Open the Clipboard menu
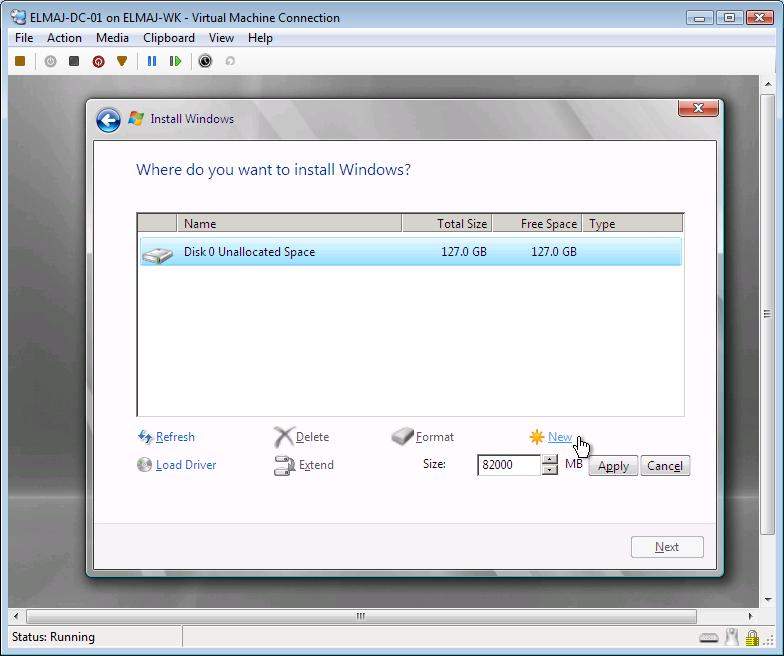Screen dimensions: 784x656 point(169,38)
